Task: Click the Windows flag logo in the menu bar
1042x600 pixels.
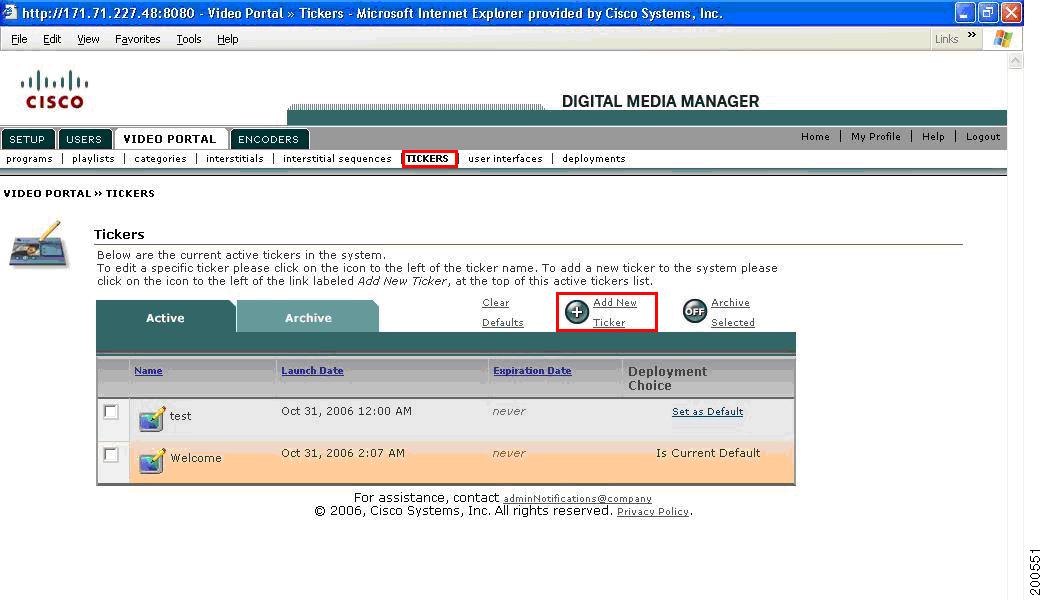Action: (1003, 39)
